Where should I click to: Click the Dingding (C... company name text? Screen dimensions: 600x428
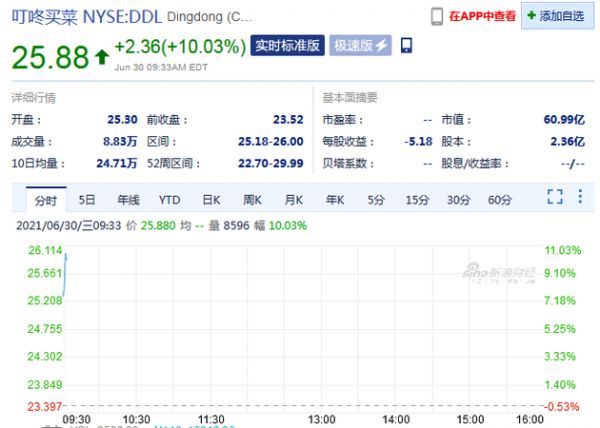click(210, 17)
